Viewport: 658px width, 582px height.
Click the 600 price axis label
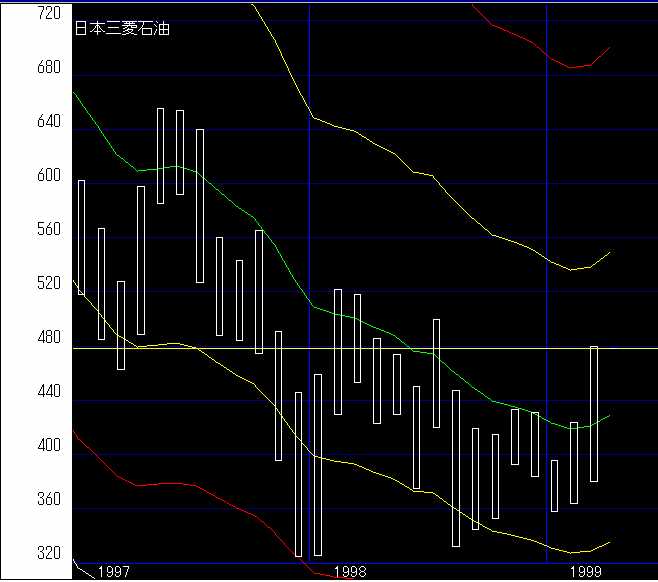click(x=48, y=176)
